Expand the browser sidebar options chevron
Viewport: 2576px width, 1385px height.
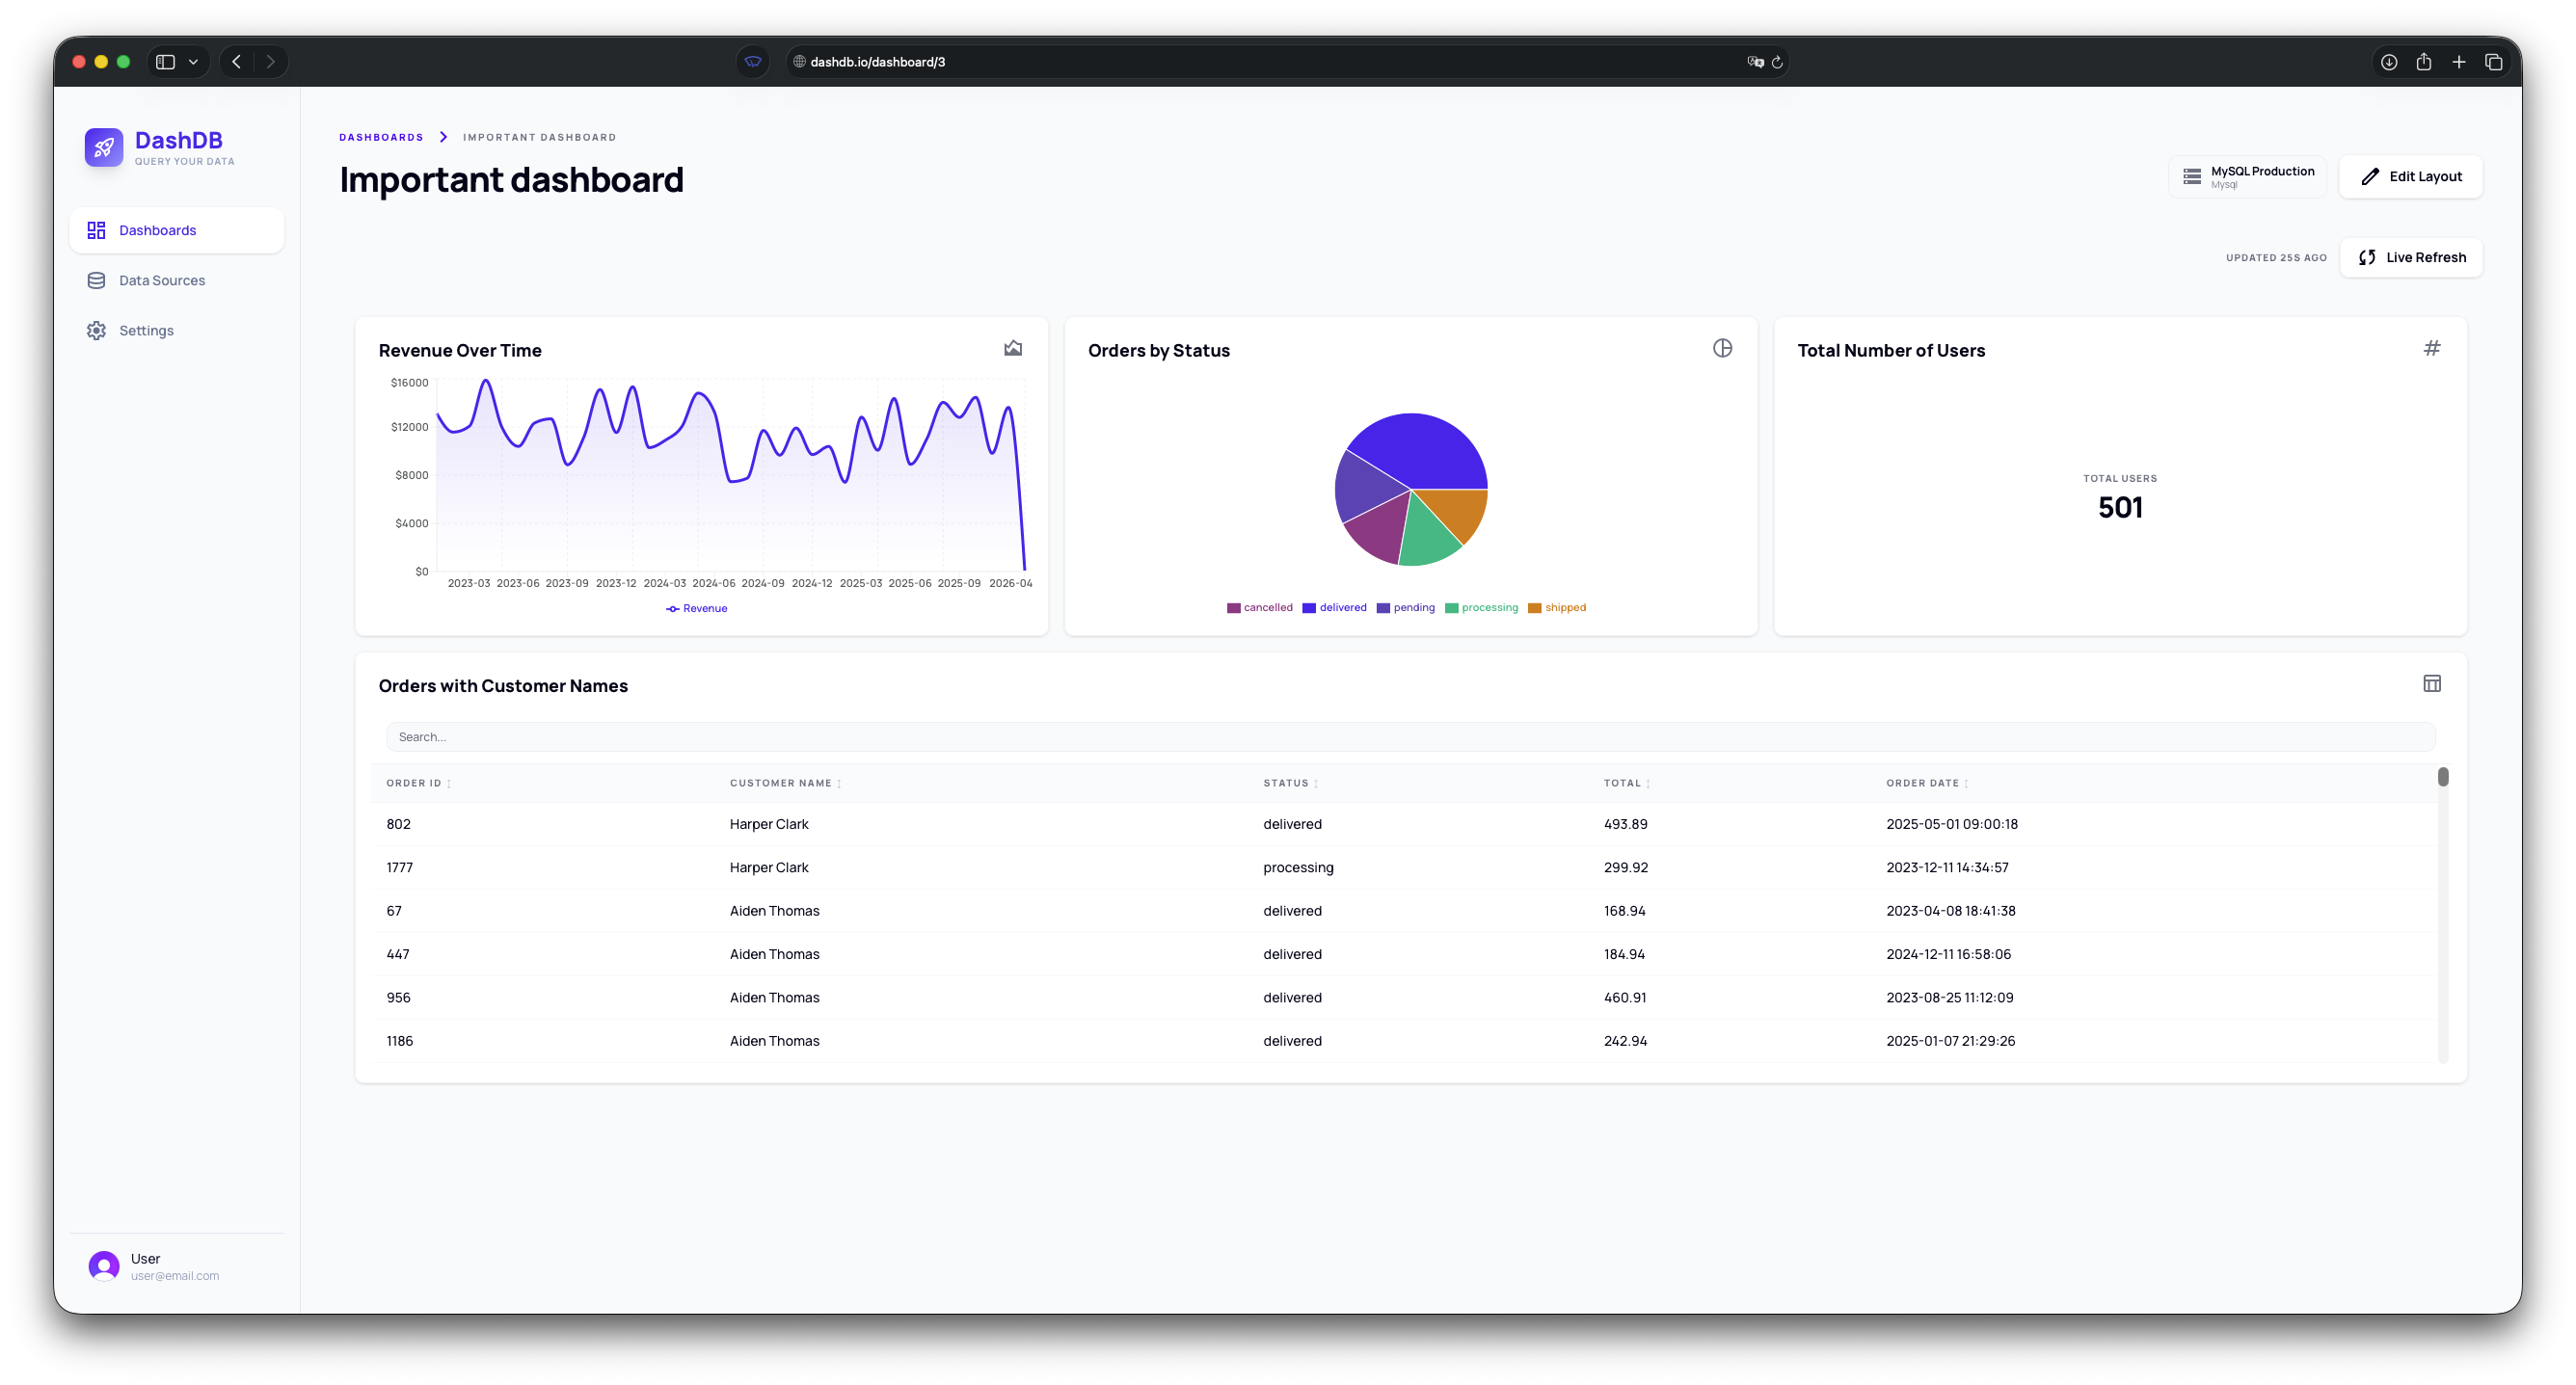click(x=193, y=62)
